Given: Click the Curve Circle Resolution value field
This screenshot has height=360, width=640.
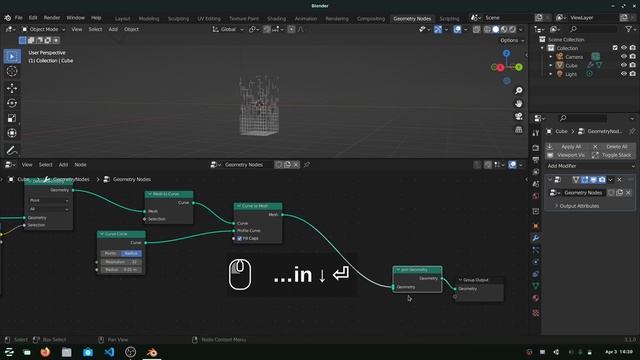Looking at the screenshot, I should [x=121, y=262].
